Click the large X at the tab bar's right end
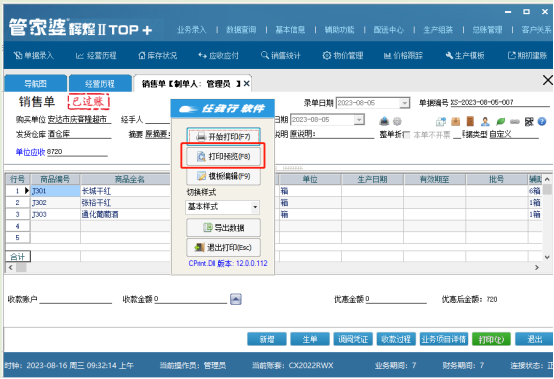 coord(547,80)
